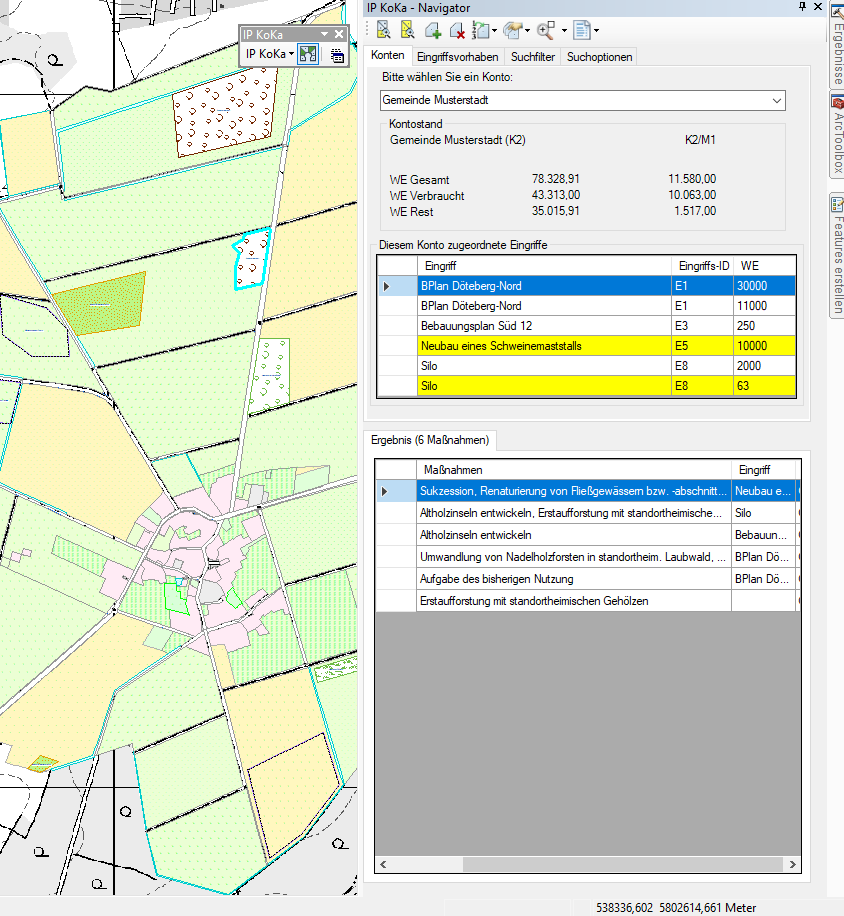Open the 'Features erstellen' side panel
This screenshot has width=844, height=916.
pyautogui.click(x=836, y=255)
